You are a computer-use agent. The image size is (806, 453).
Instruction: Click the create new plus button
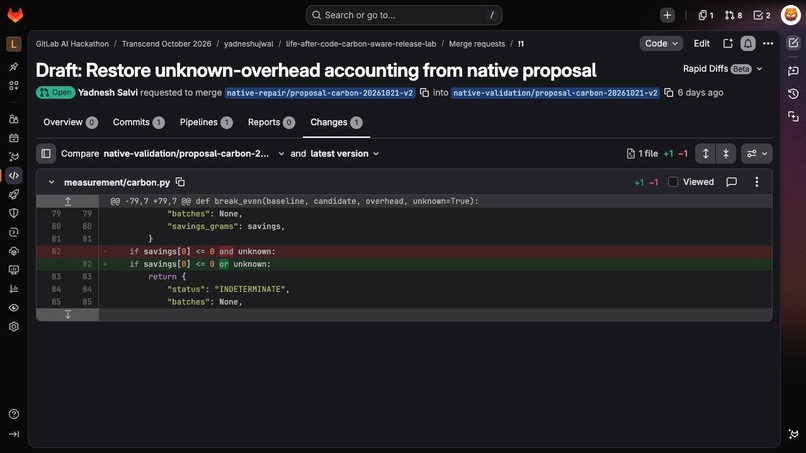coord(667,15)
